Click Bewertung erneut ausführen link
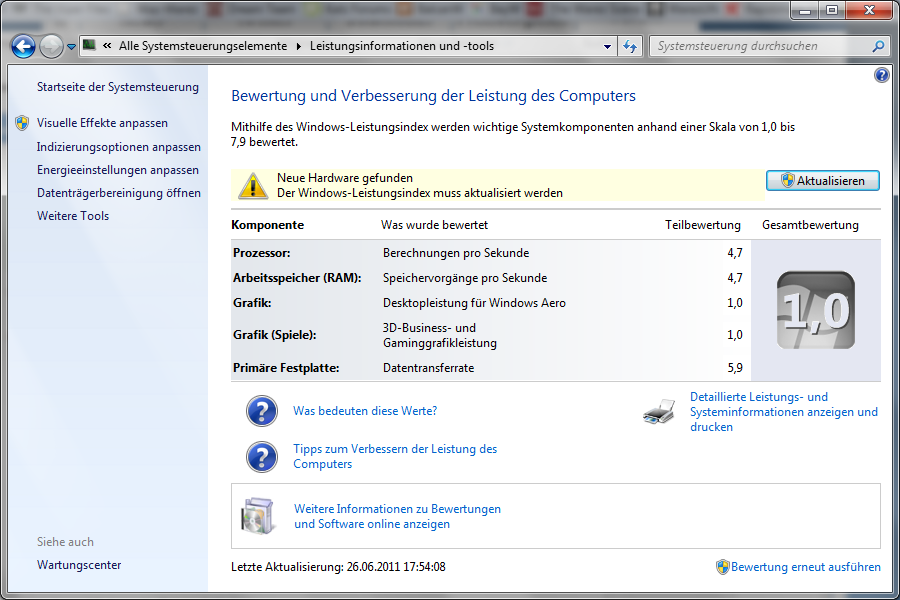 click(806, 567)
